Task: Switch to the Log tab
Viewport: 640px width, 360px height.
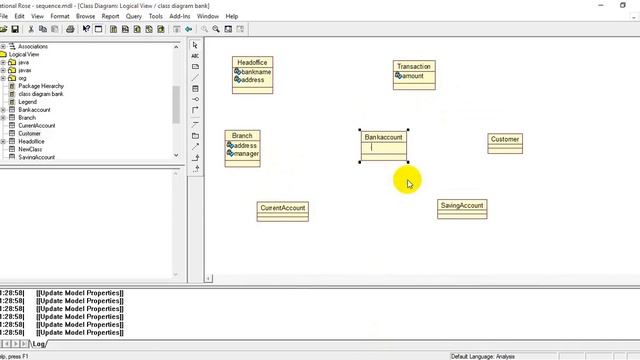Action: click(38, 344)
